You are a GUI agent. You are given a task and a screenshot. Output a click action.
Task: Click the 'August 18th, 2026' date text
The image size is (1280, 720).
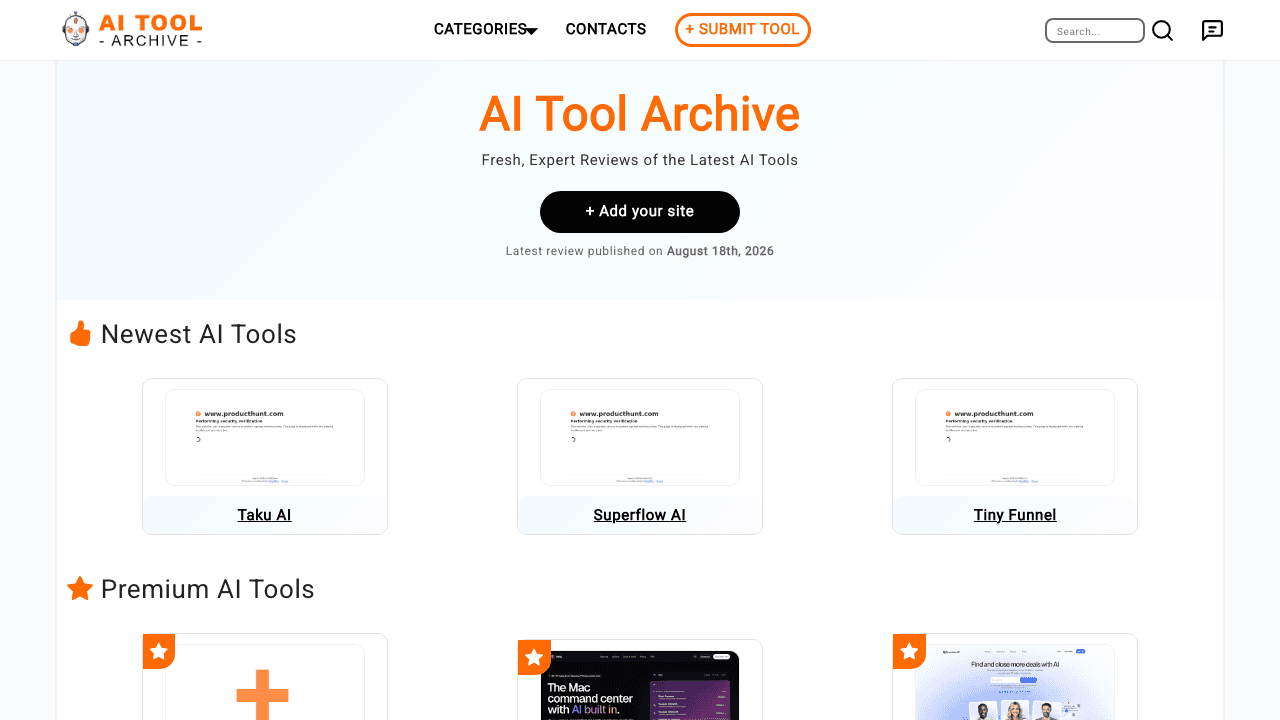click(720, 251)
